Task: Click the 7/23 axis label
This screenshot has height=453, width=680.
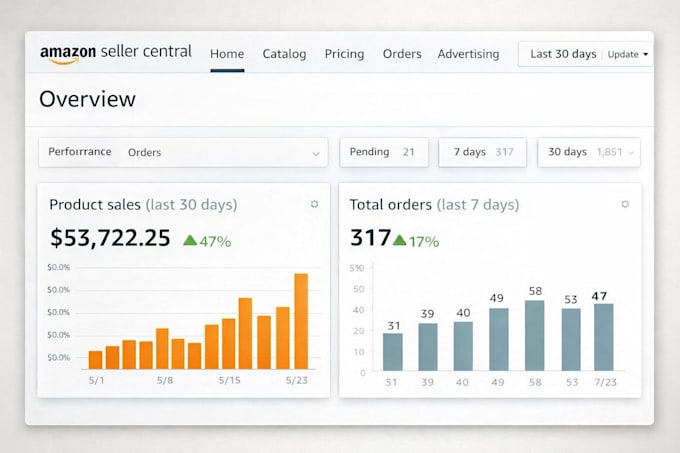Action: pos(605,382)
